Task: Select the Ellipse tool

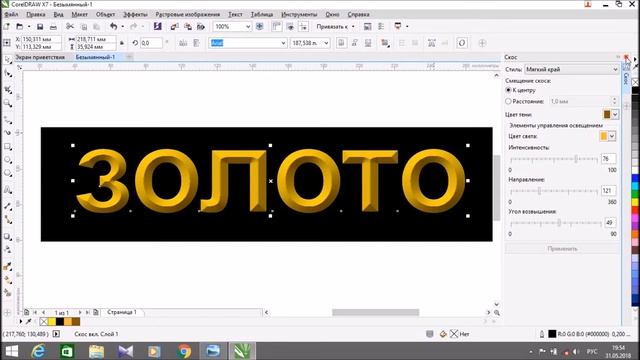Action: (8, 160)
